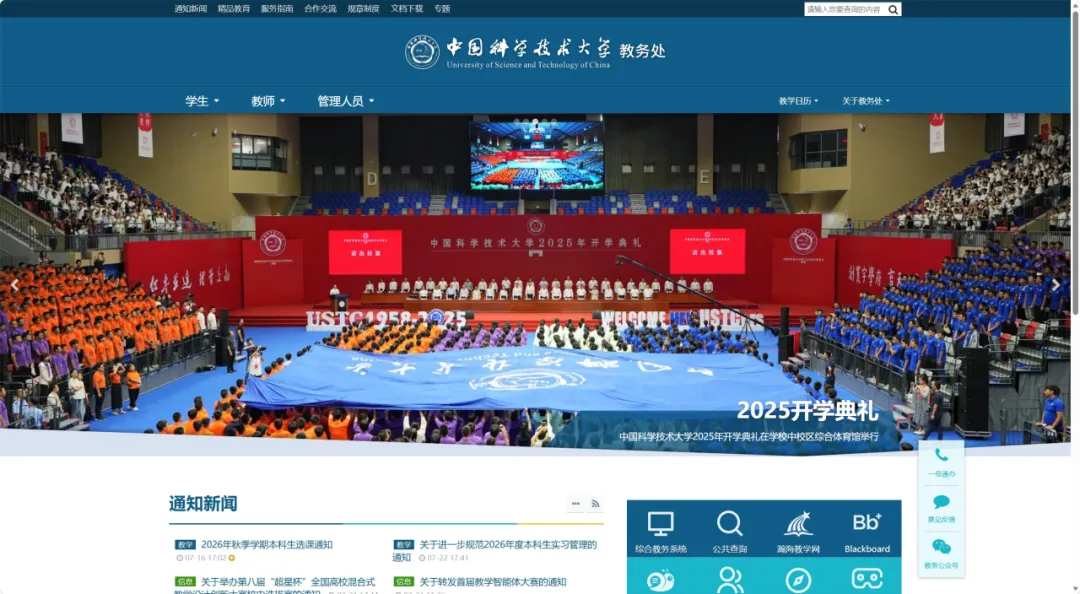Click the people icon in quick links
Image resolution: width=1080 pixels, height=594 pixels.
(x=729, y=580)
